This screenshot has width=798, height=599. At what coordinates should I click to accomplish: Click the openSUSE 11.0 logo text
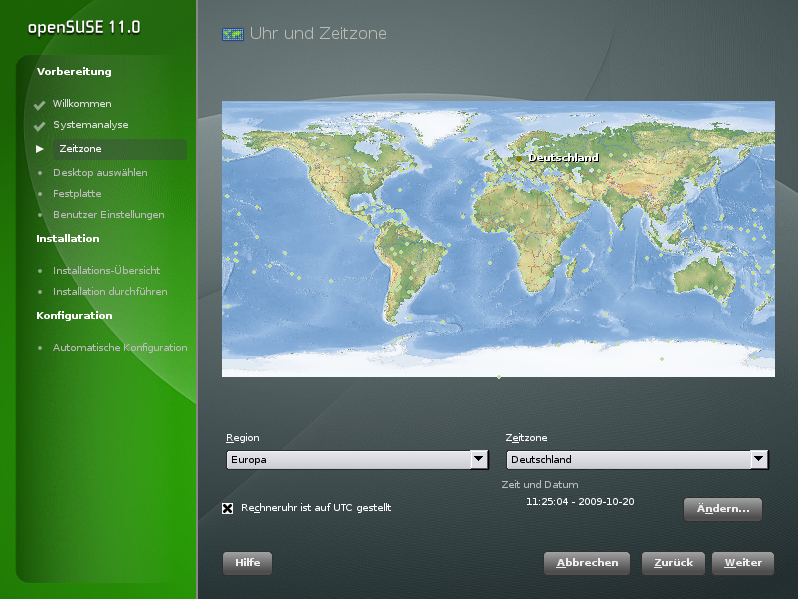84,27
